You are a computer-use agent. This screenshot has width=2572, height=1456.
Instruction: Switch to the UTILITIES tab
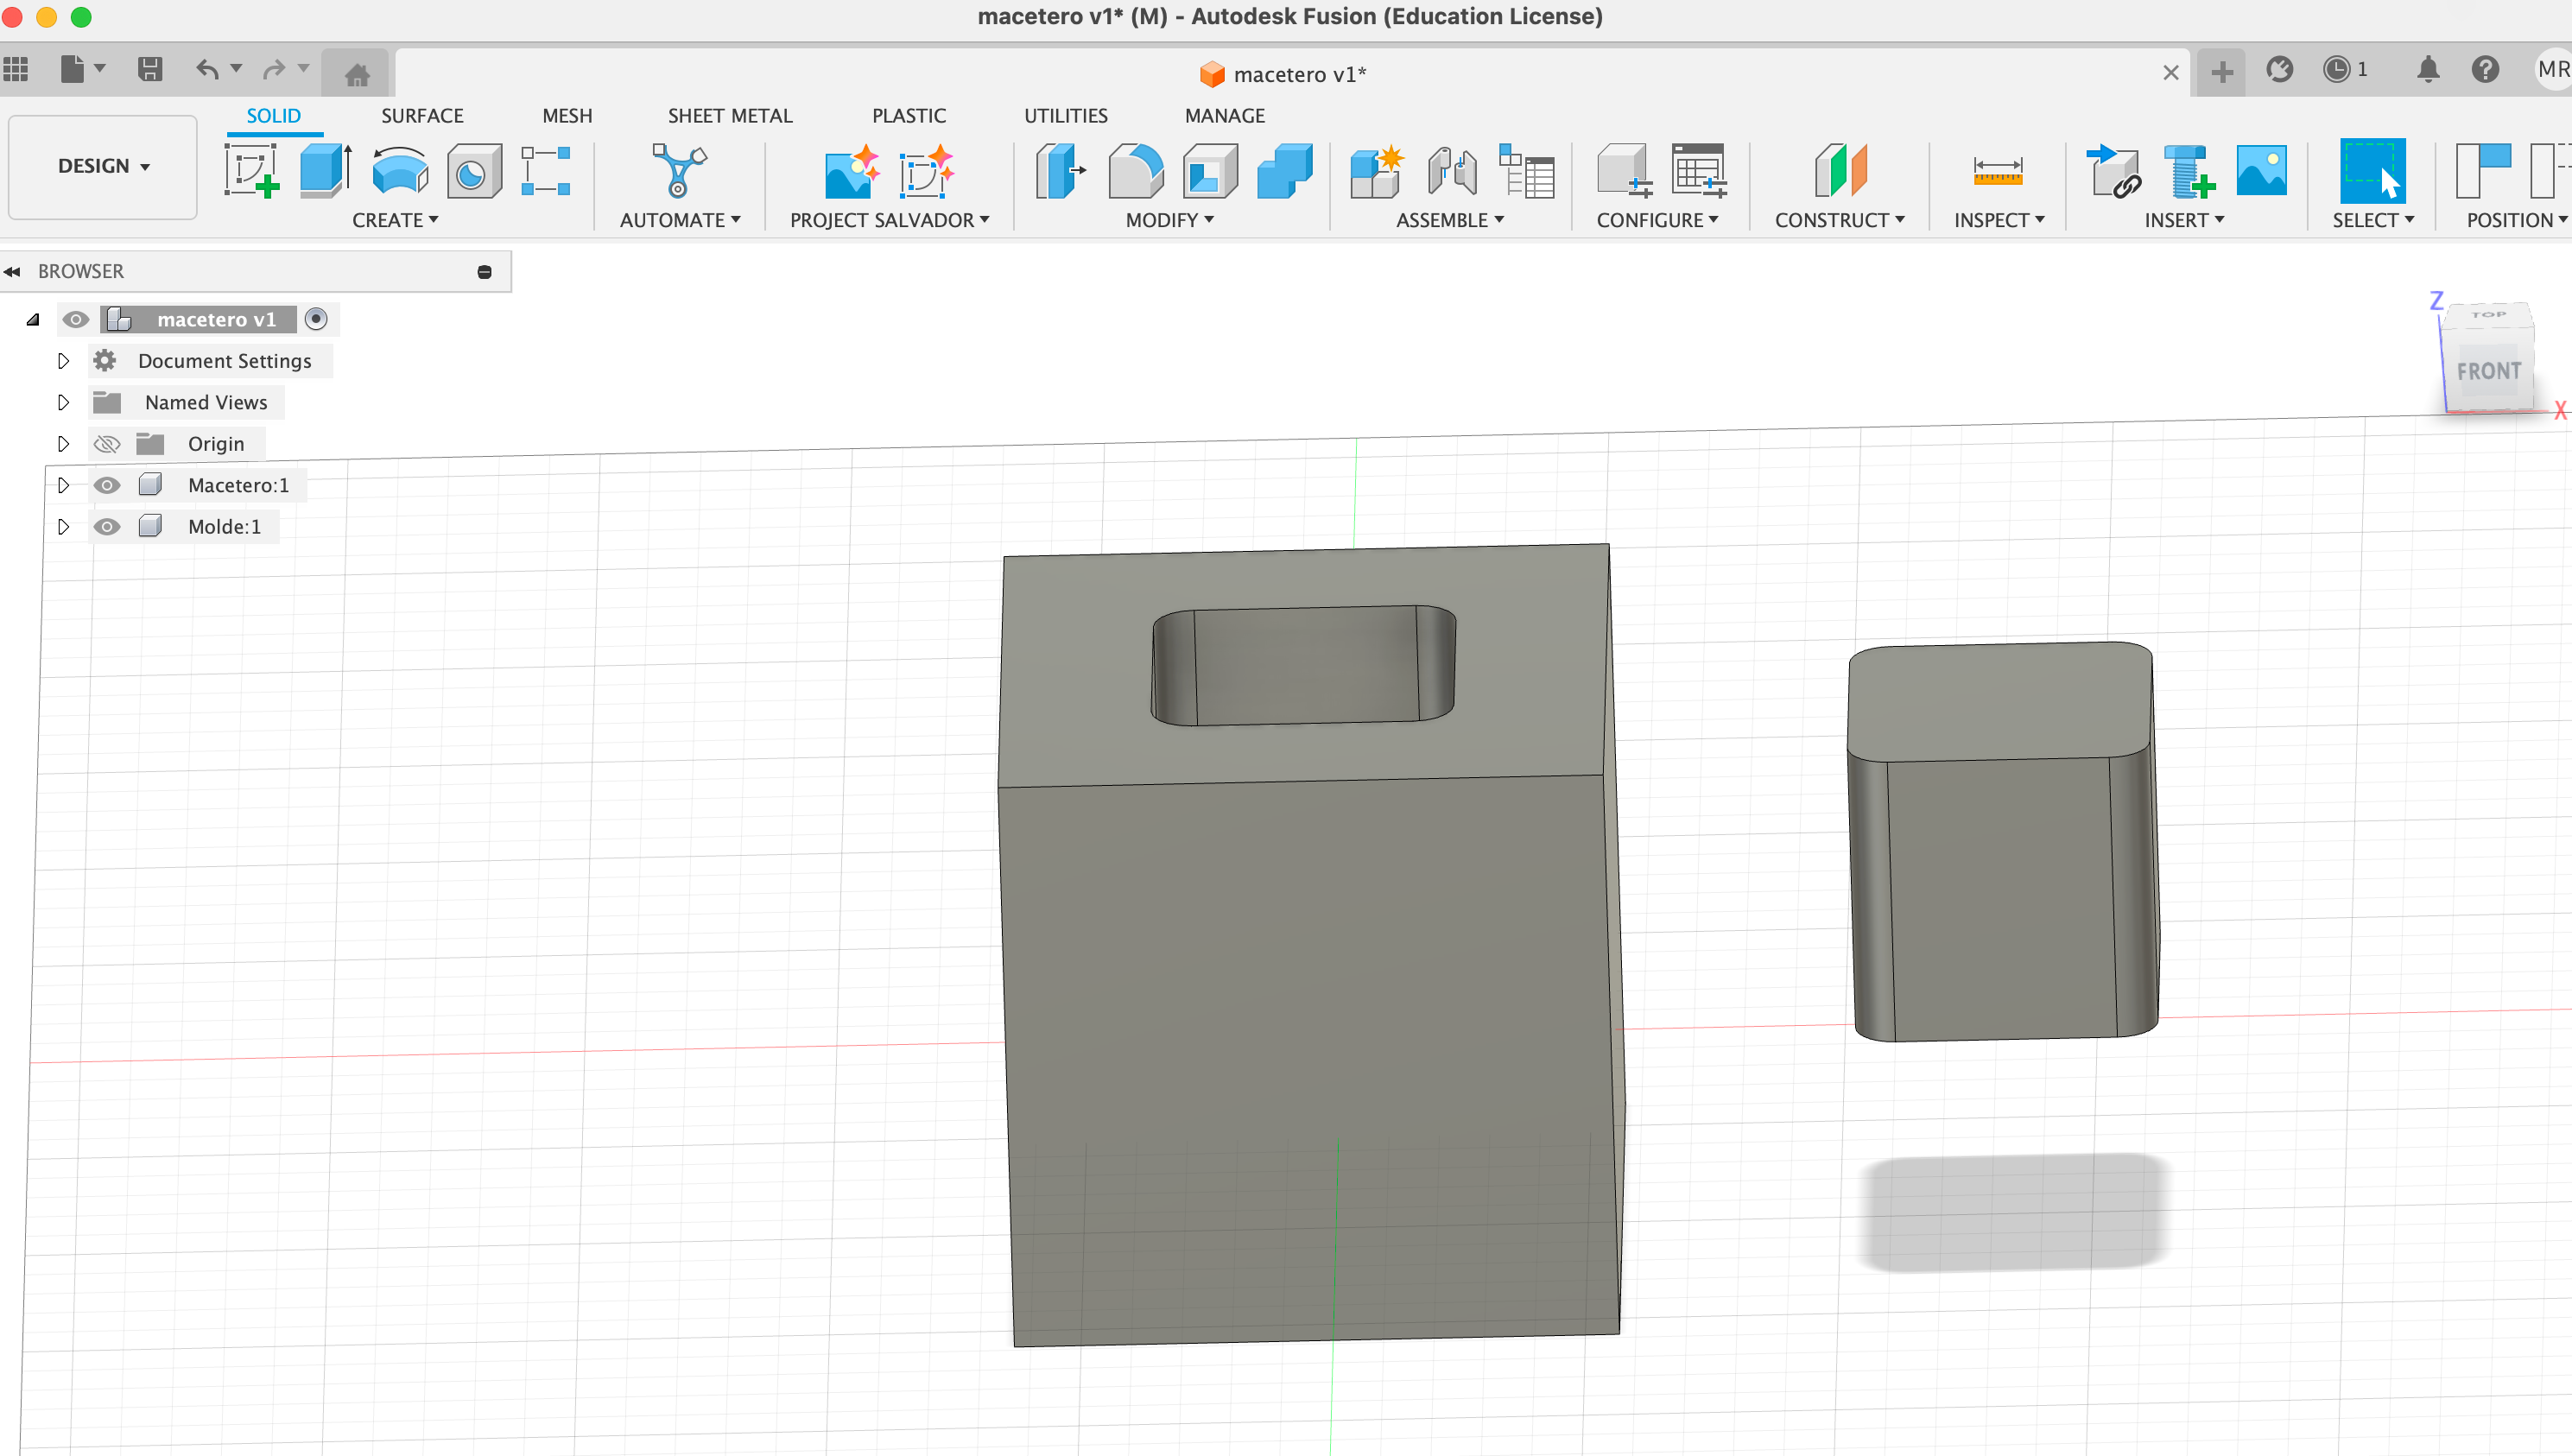pos(1066,116)
